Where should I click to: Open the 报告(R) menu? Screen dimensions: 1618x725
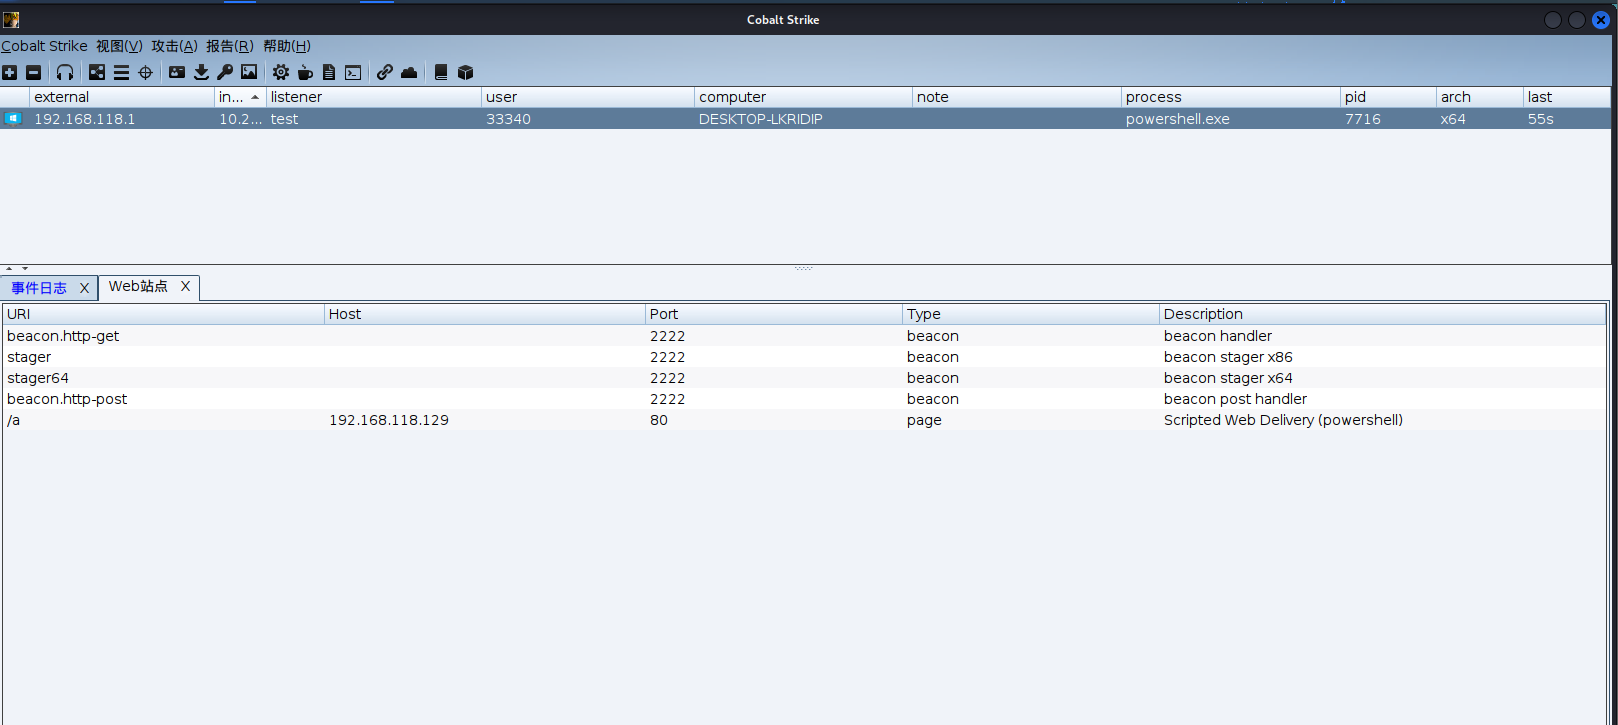click(230, 46)
